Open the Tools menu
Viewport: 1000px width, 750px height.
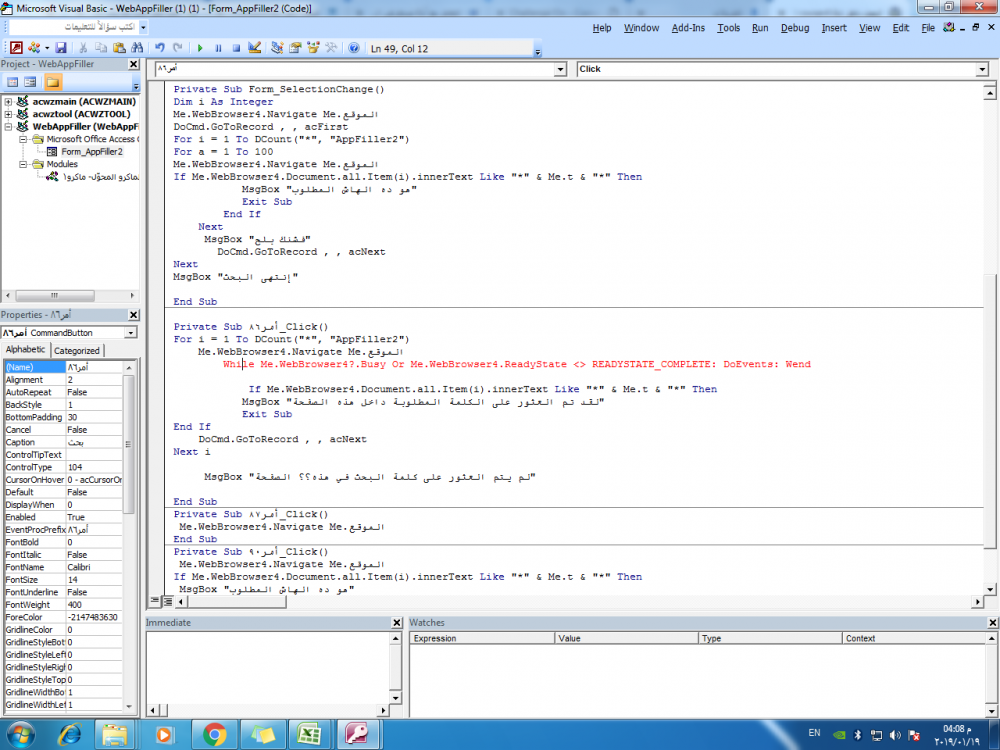coord(728,27)
